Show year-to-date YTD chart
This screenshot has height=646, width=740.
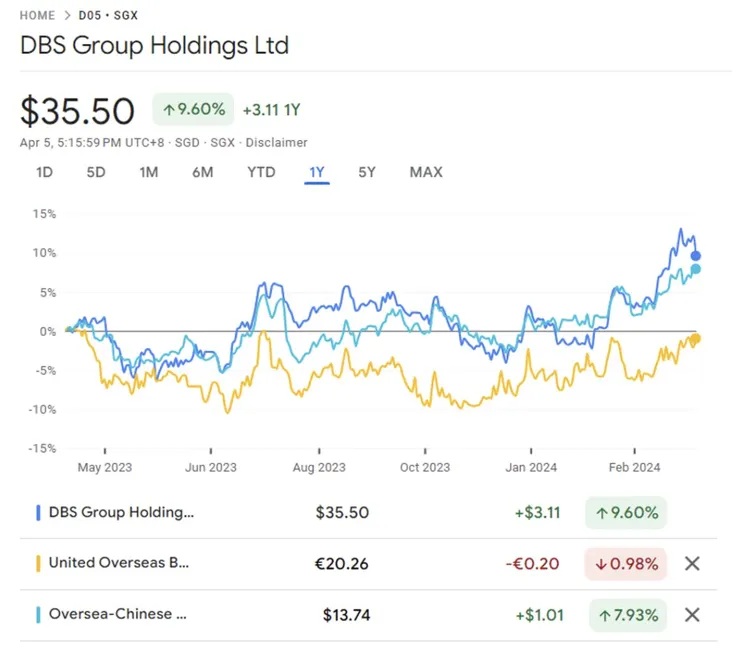click(x=261, y=172)
